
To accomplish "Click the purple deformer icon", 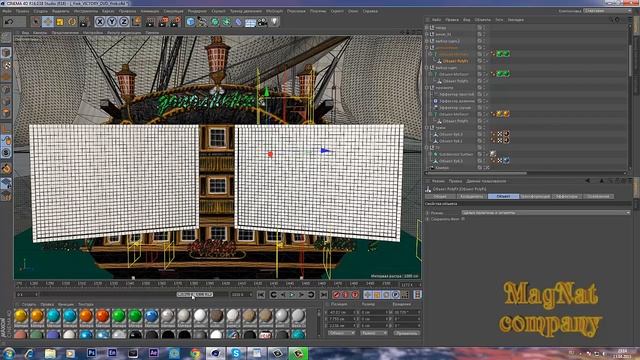I will (238, 22).
